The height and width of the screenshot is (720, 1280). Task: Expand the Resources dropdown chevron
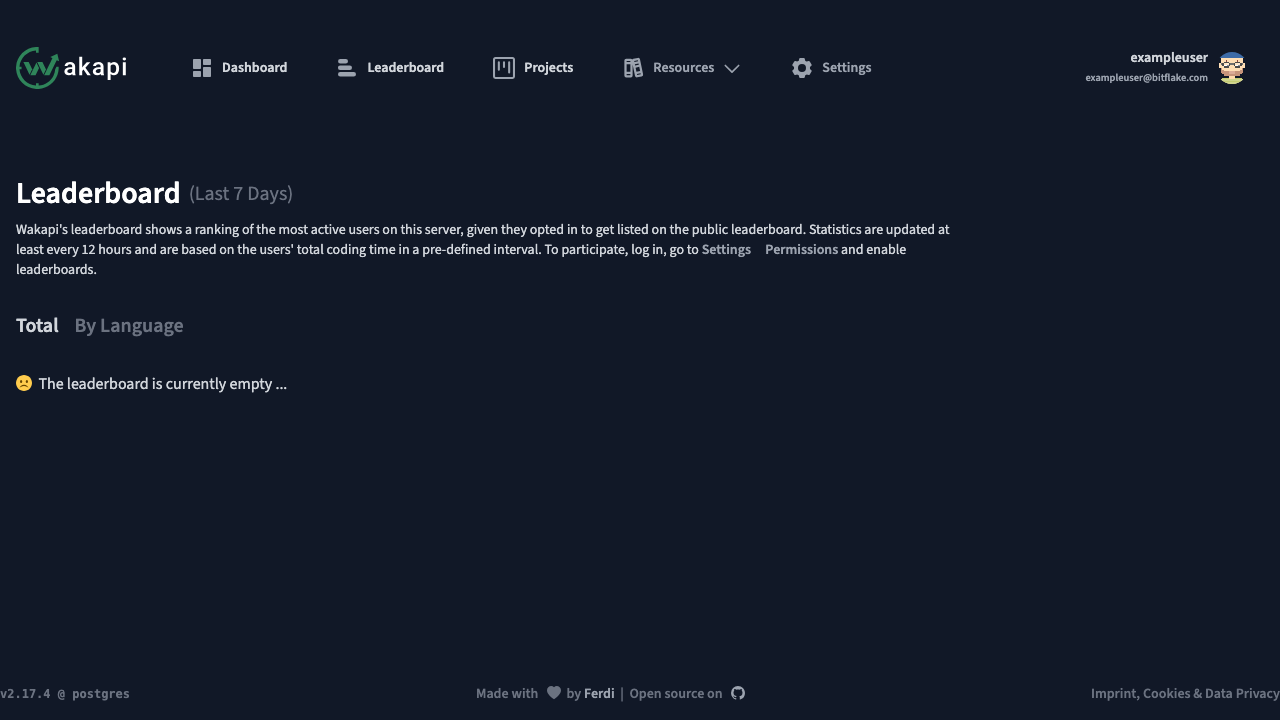(732, 68)
